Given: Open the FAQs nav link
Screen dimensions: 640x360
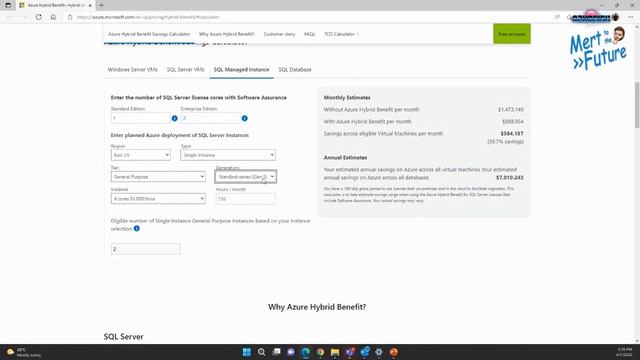Looking at the screenshot, I should [x=310, y=34].
